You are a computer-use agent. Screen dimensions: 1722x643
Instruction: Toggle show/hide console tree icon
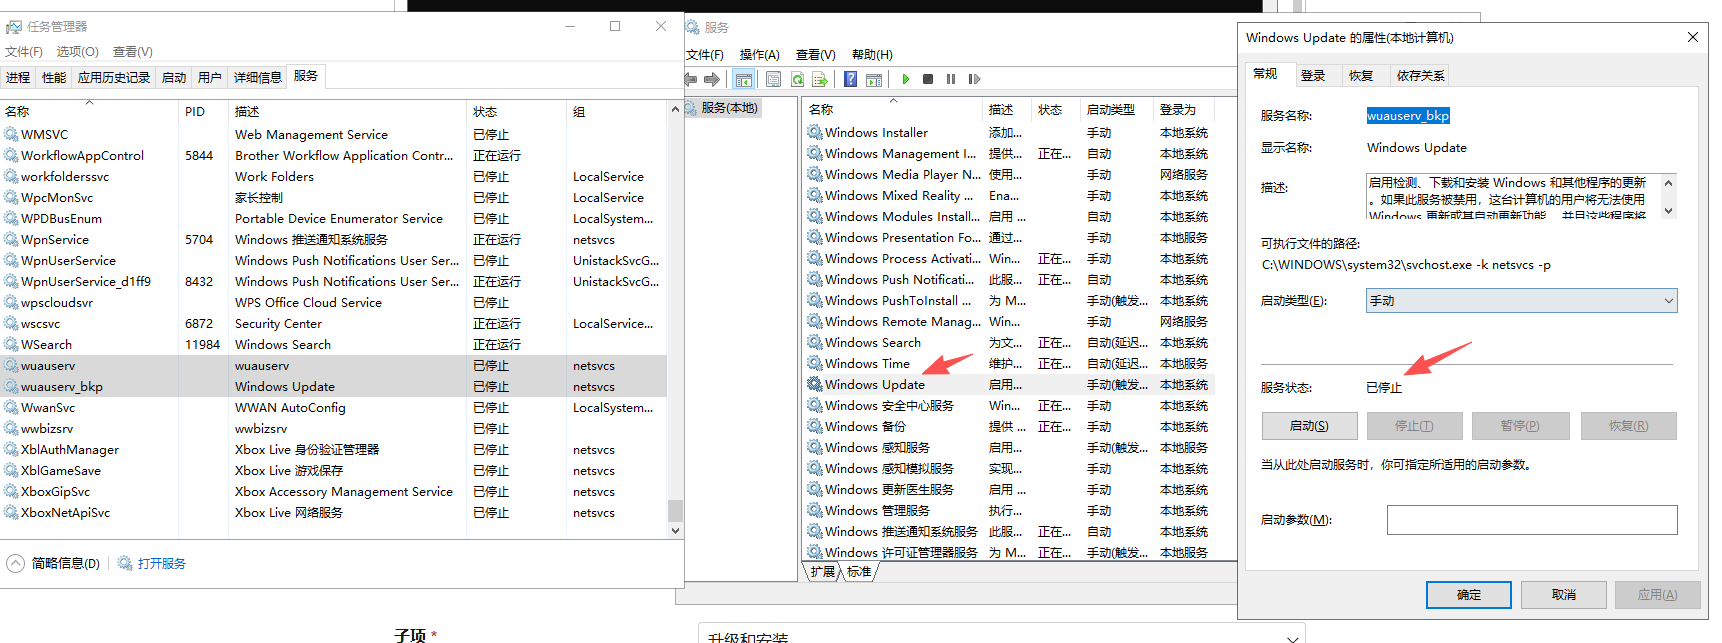click(744, 79)
